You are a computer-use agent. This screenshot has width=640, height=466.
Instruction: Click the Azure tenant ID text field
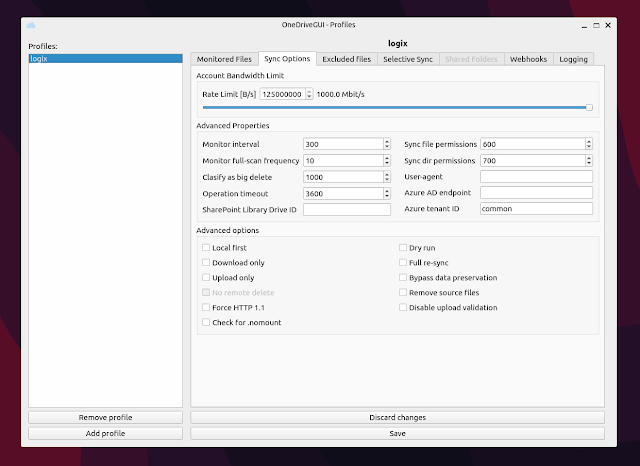(536, 210)
